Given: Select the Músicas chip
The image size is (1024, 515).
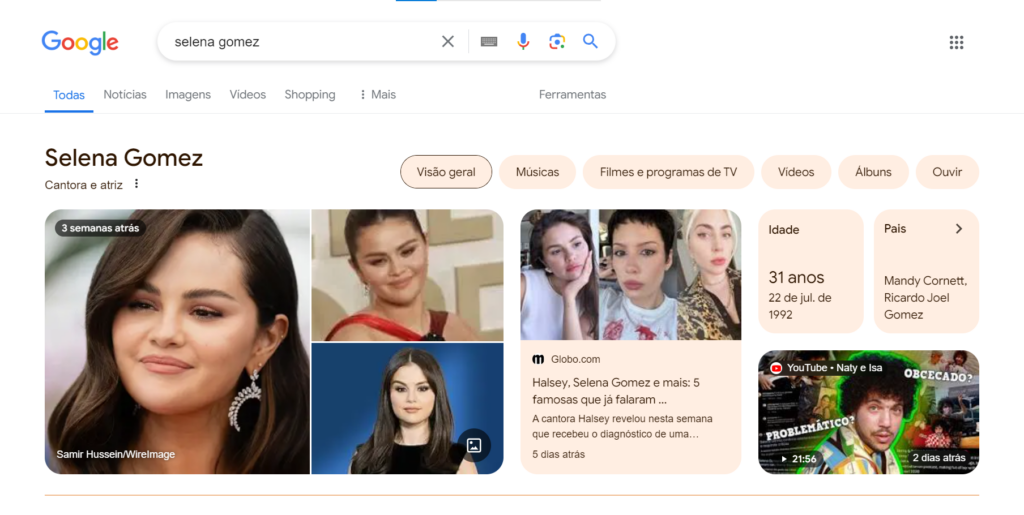Looking at the screenshot, I should point(537,172).
